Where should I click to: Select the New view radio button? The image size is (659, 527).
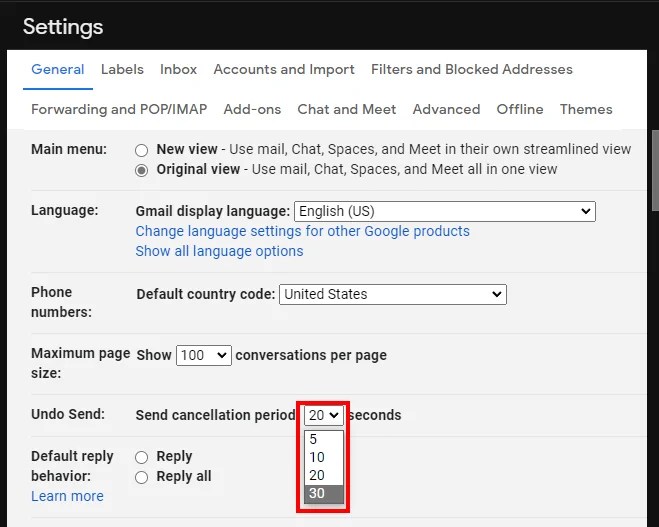(142, 150)
